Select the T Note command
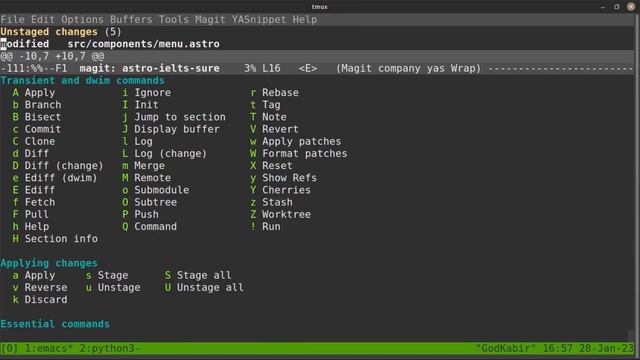Screen dimensions: 640x360 268,117
